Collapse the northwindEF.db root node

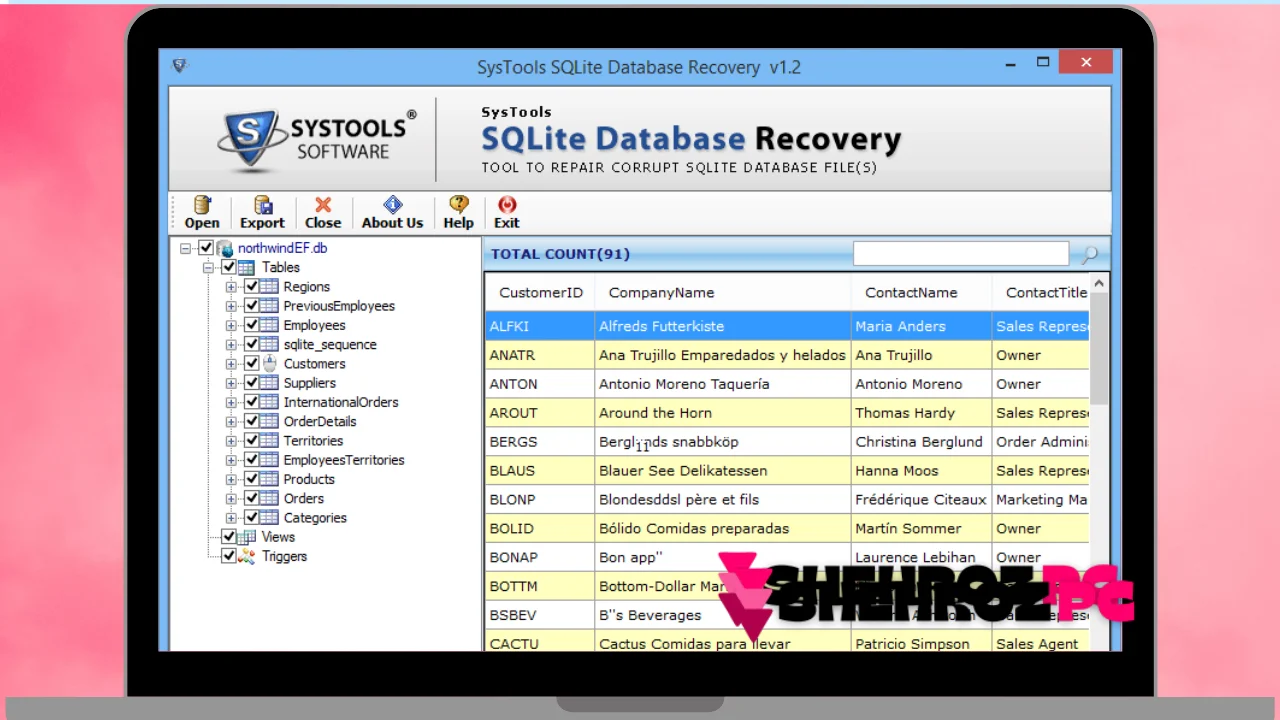point(186,248)
